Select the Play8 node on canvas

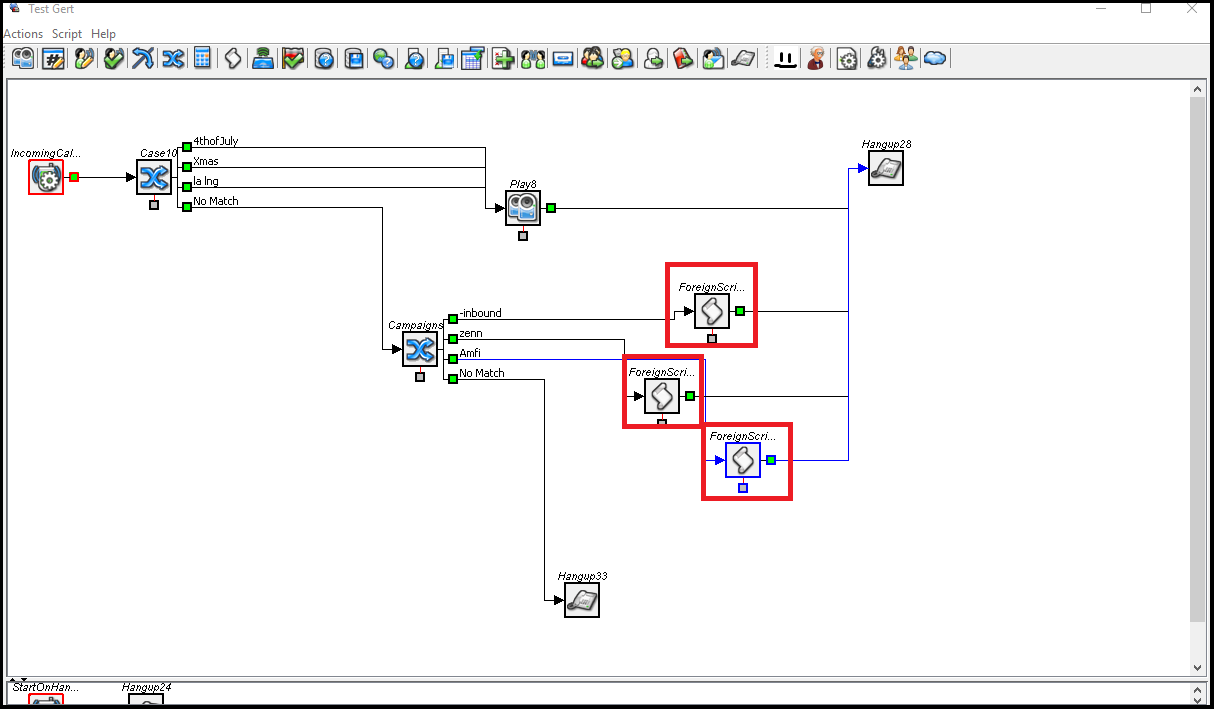click(523, 208)
